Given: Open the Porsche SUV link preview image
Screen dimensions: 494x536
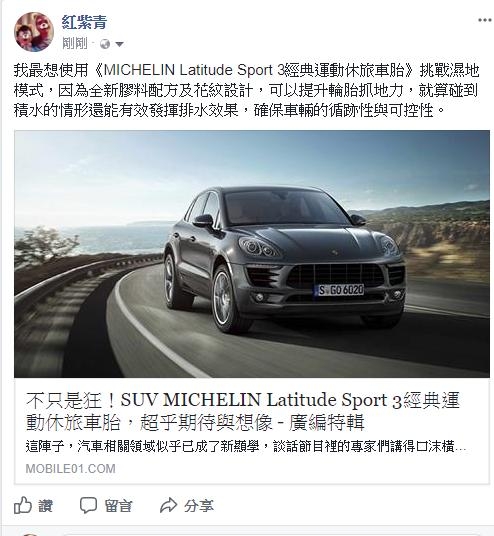Looking at the screenshot, I should tap(252, 254).
